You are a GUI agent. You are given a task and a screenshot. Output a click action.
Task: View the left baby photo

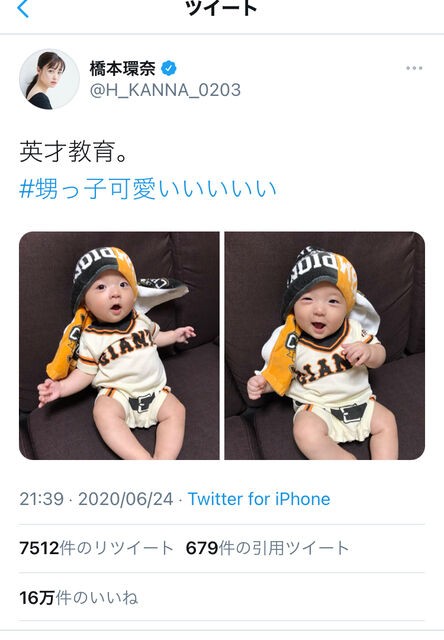click(119, 346)
